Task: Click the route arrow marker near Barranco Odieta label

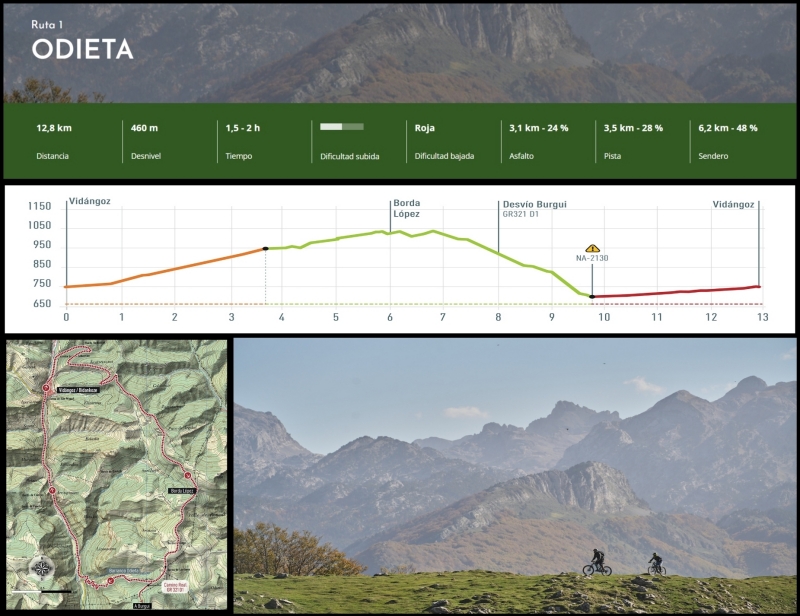Action: coord(111,579)
